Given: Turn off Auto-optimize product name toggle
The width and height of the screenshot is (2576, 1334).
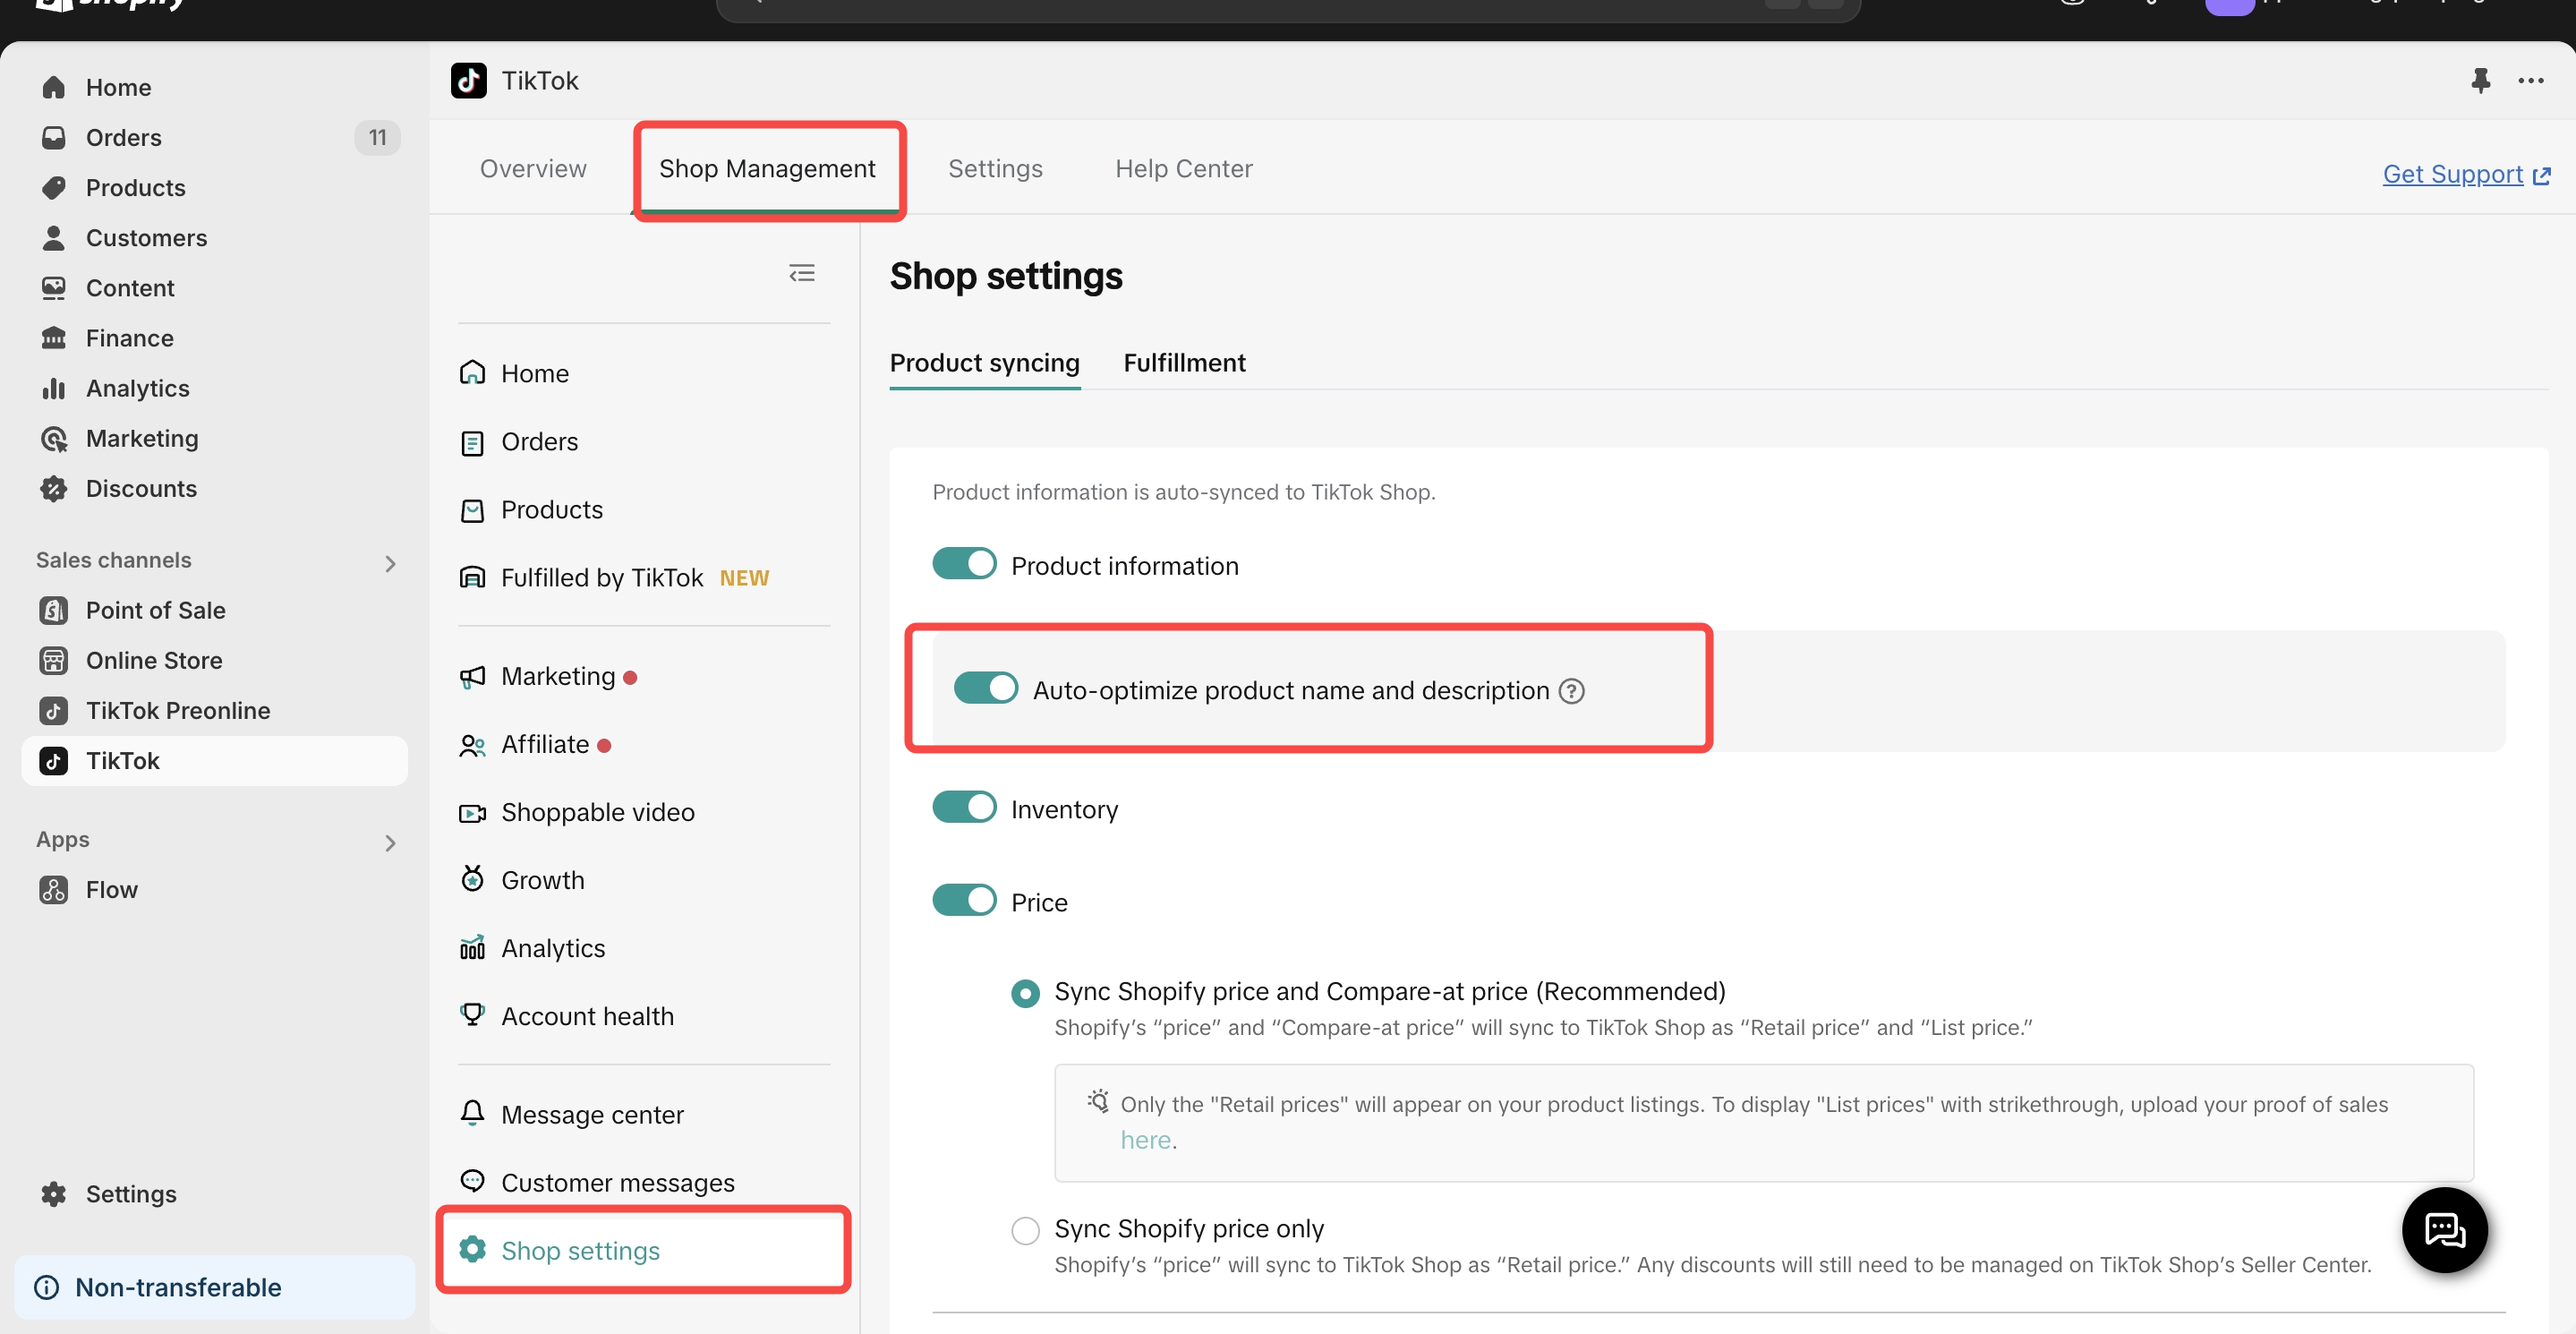Looking at the screenshot, I should tap(985, 688).
